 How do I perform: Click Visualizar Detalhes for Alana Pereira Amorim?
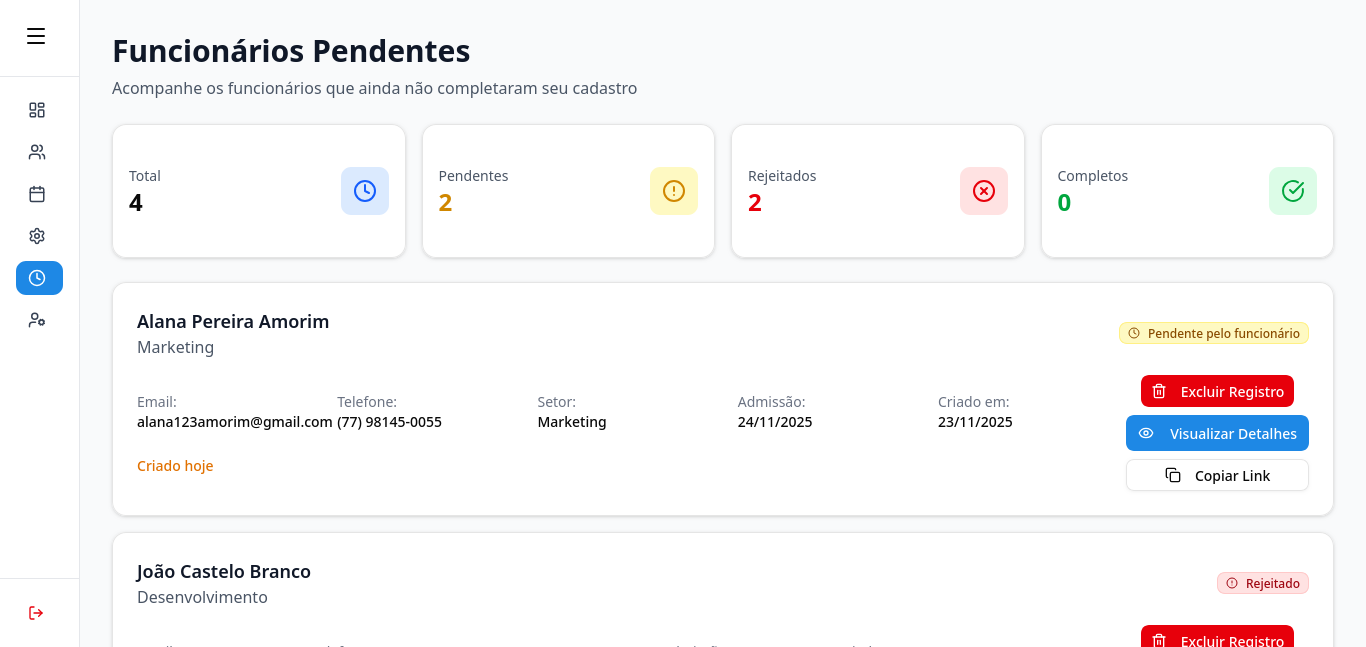[x=1217, y=433]
